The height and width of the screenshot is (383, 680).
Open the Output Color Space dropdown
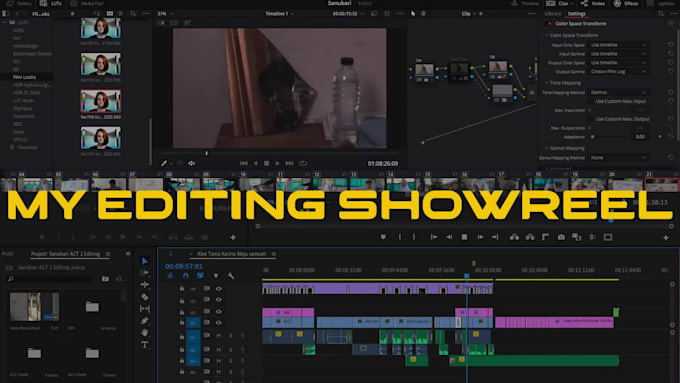619,63
